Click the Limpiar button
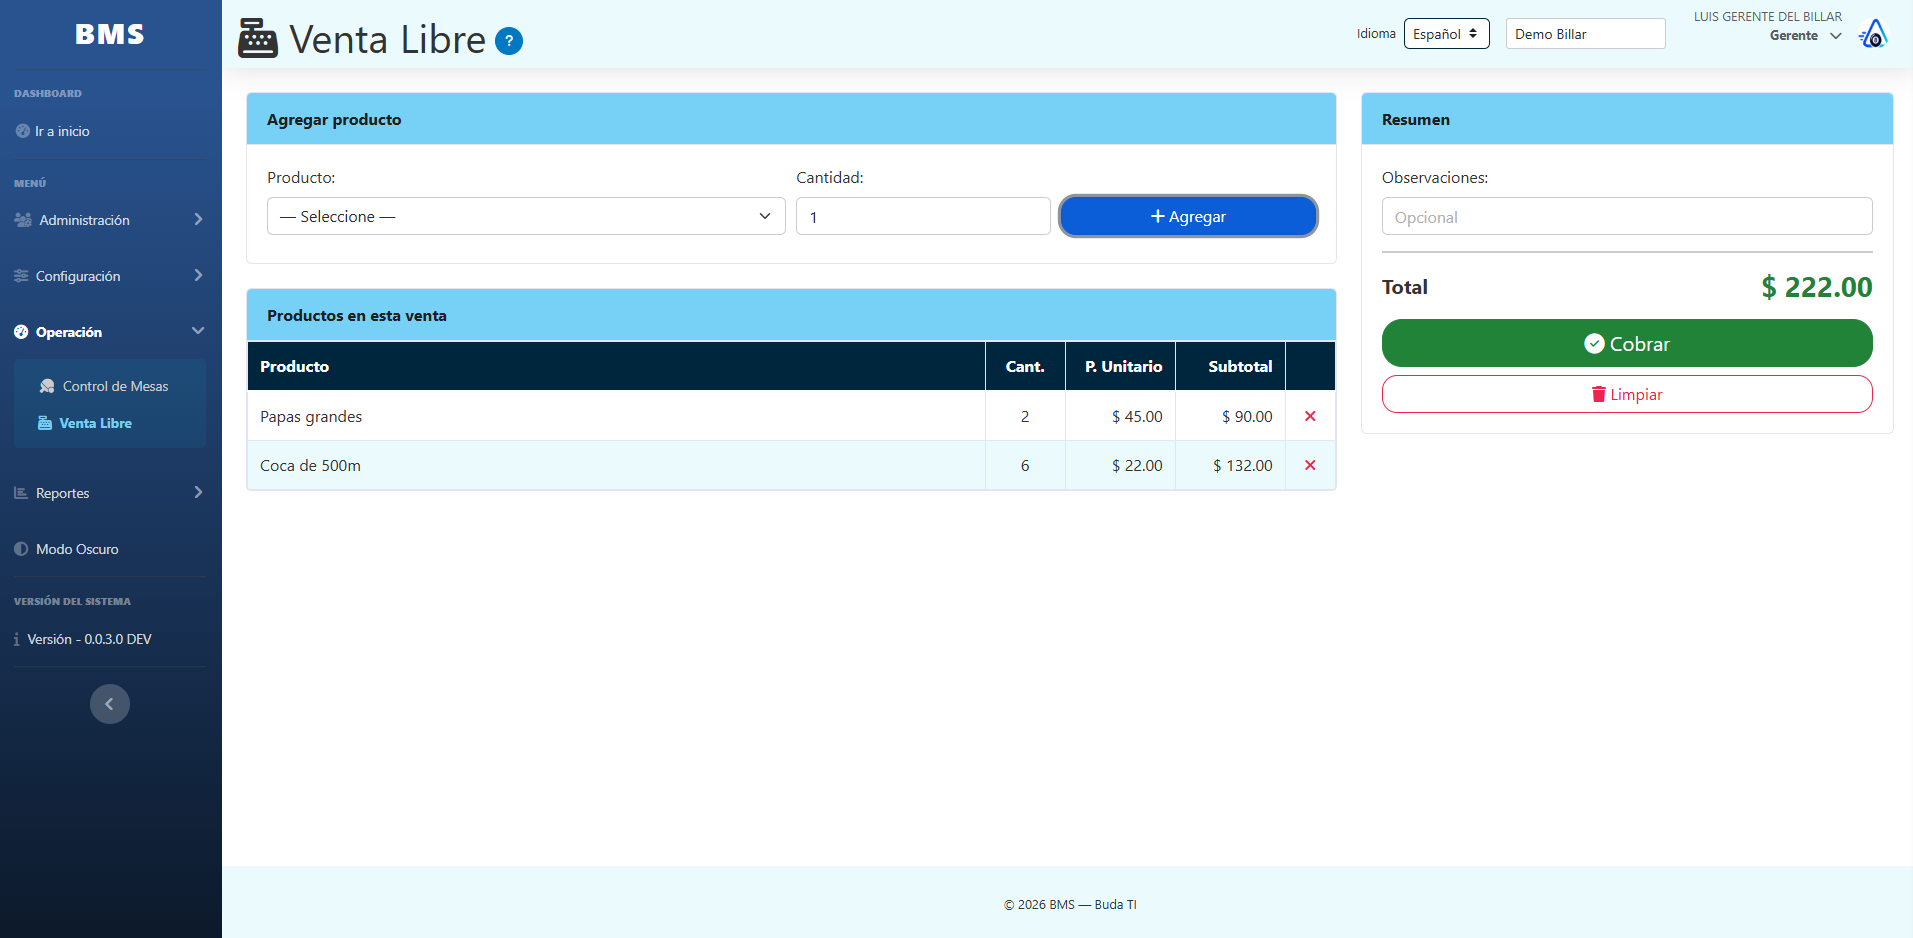This screenshot has height=938, width=1913. (1627, 394)
